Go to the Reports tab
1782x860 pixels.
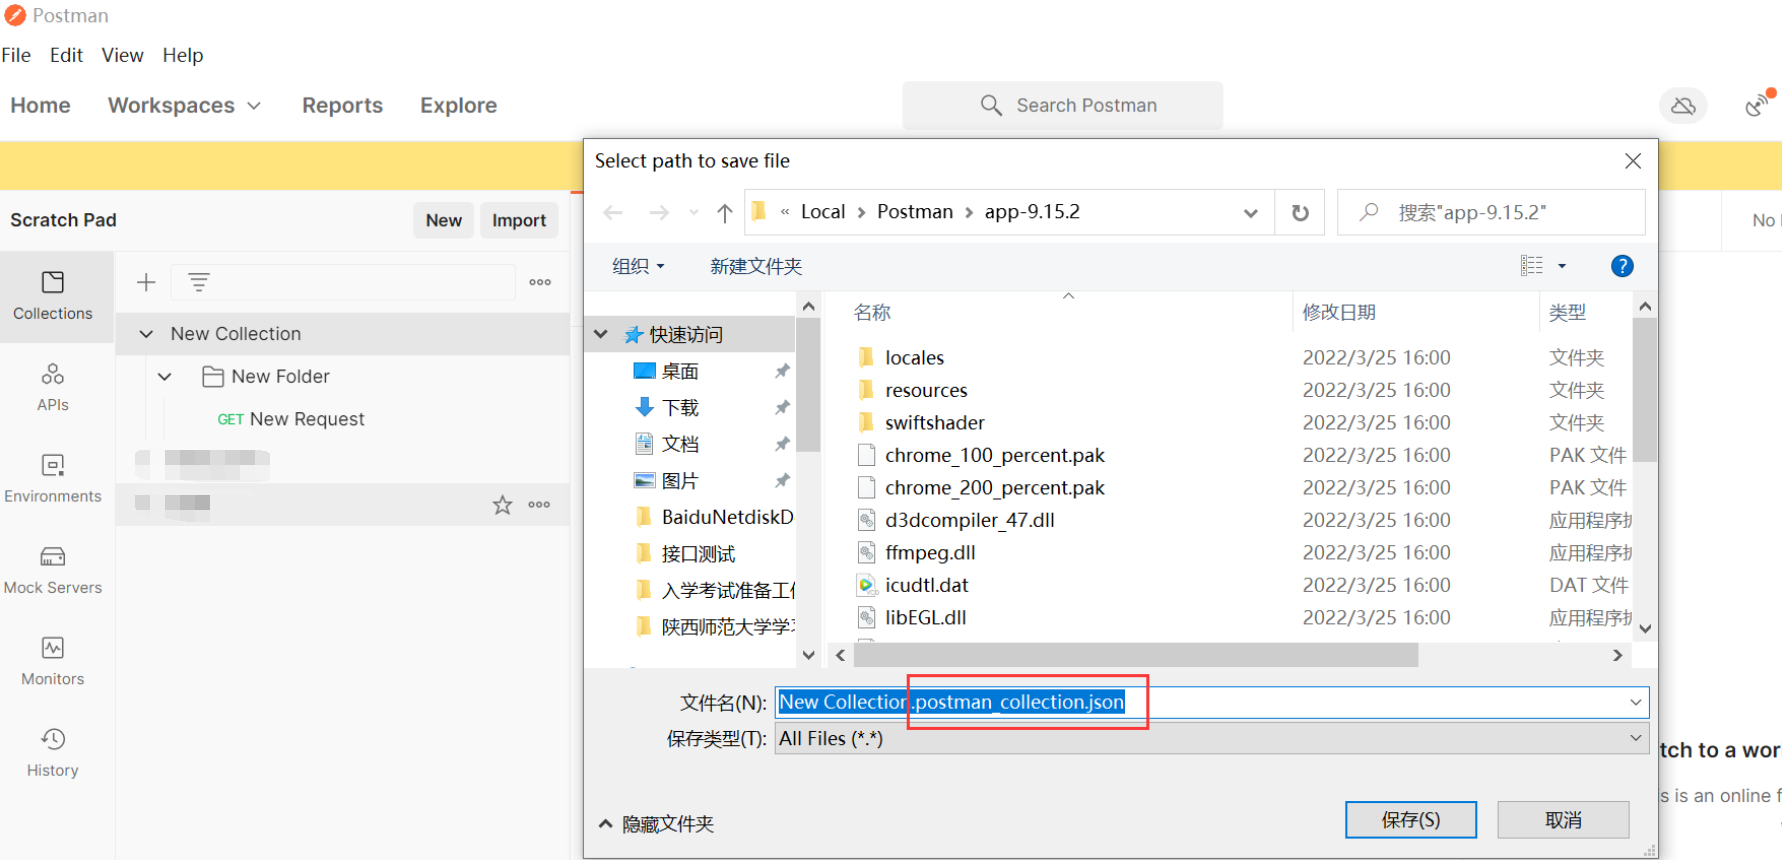click(342, 105)
